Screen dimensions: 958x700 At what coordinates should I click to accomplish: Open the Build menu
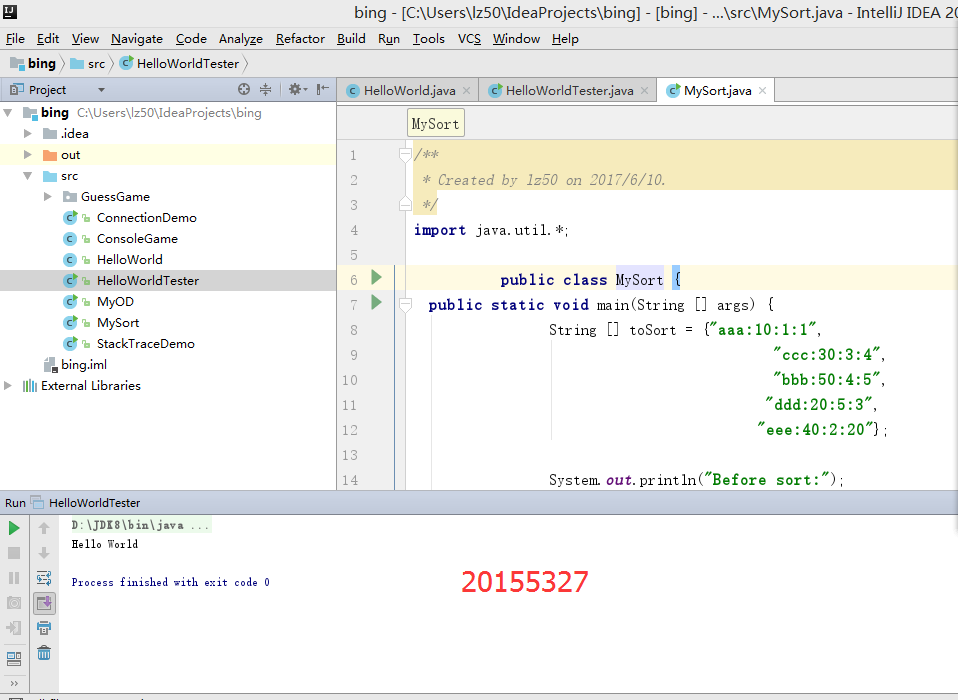coord(351,38)
